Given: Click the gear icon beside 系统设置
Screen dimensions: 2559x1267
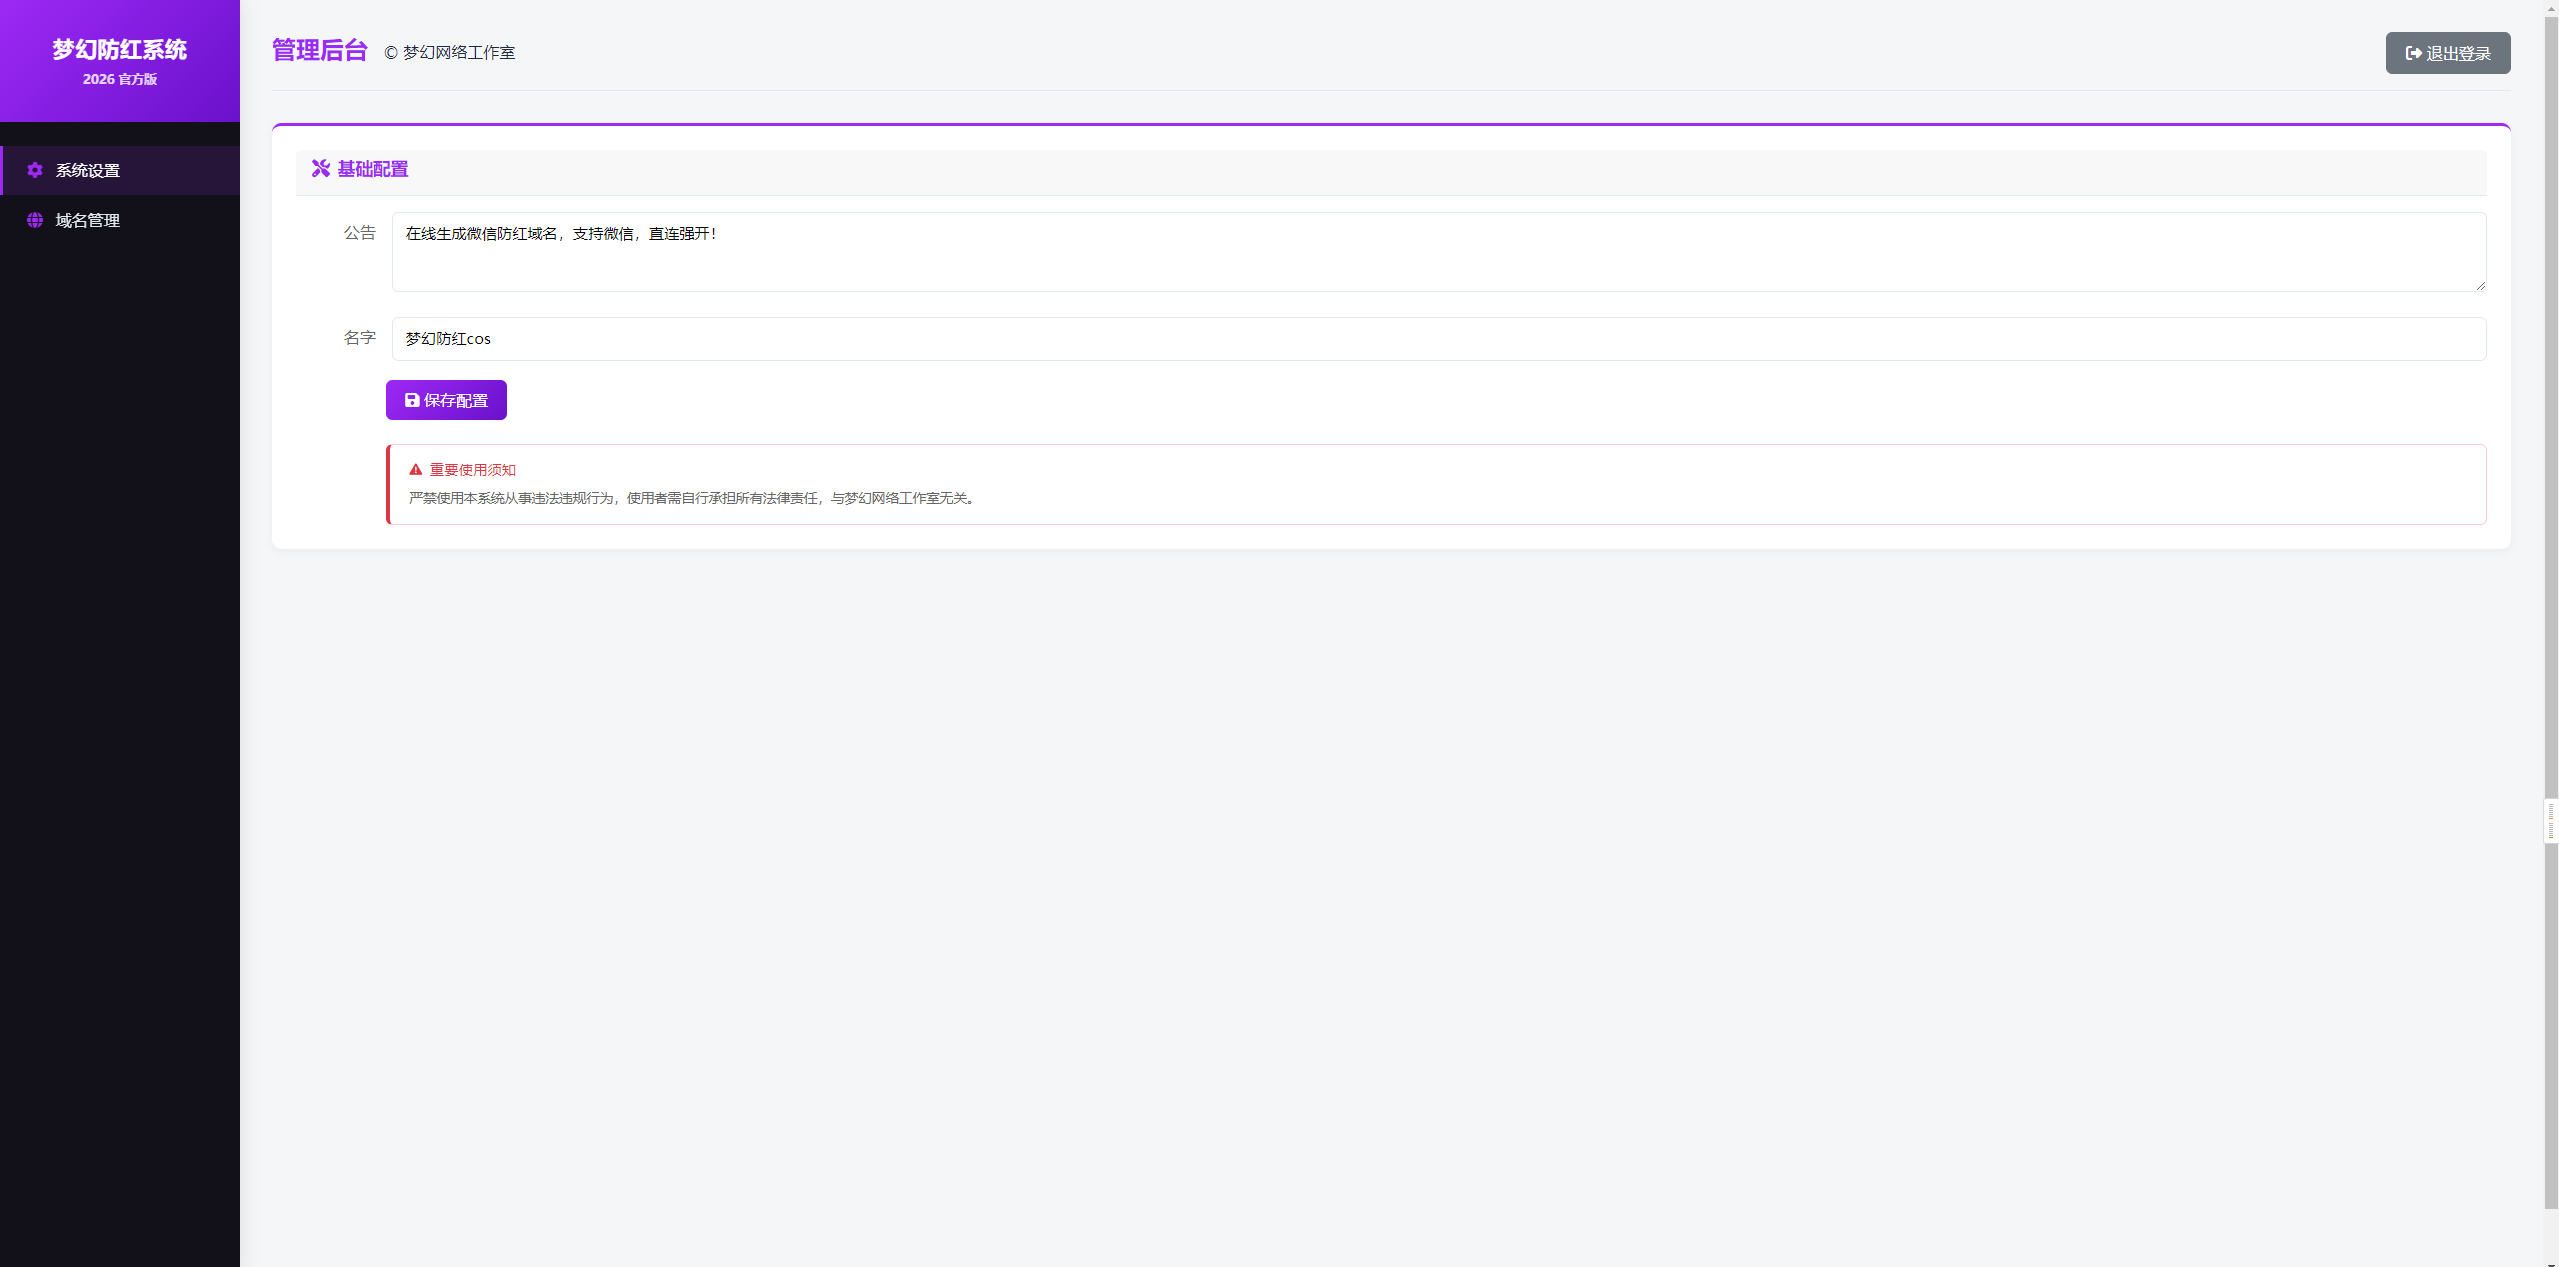Looking at the screenshot, I should [35, 170].
